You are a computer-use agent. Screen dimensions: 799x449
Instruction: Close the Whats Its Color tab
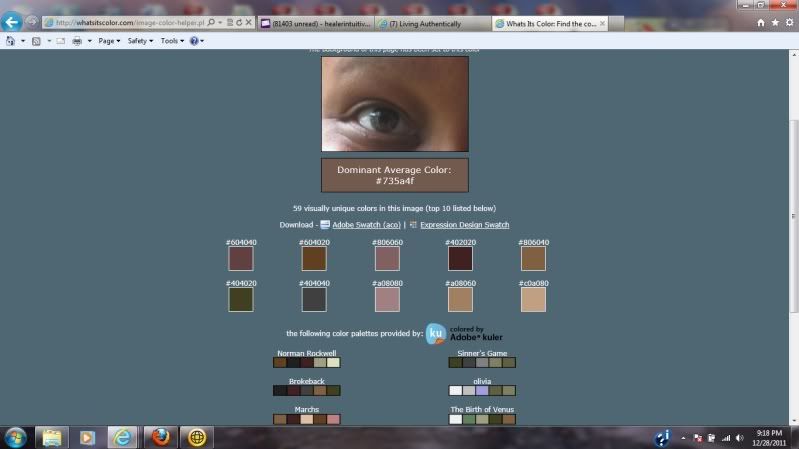(602, 23)
